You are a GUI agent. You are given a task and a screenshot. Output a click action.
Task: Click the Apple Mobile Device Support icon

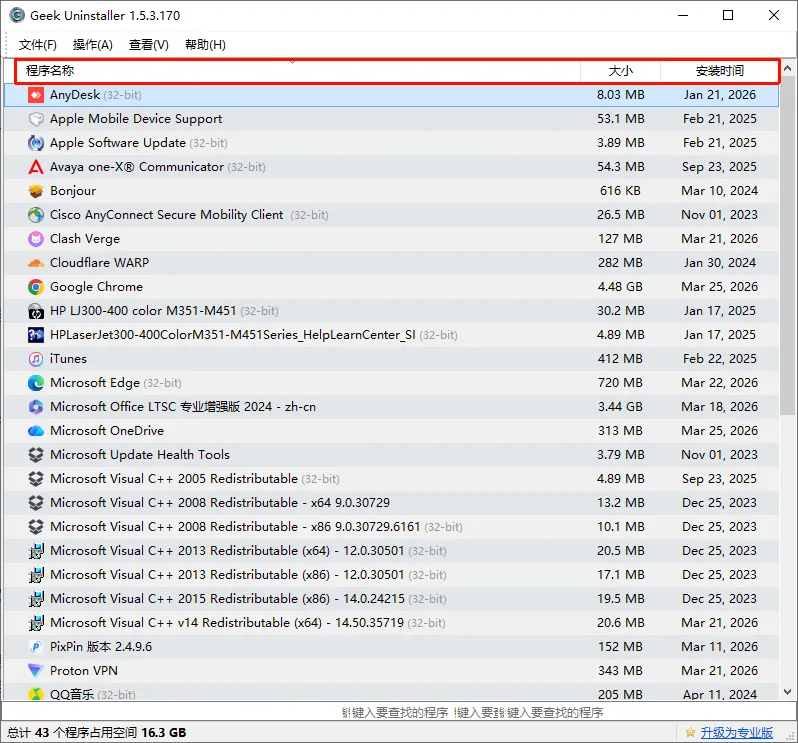[x=36, y=119]
